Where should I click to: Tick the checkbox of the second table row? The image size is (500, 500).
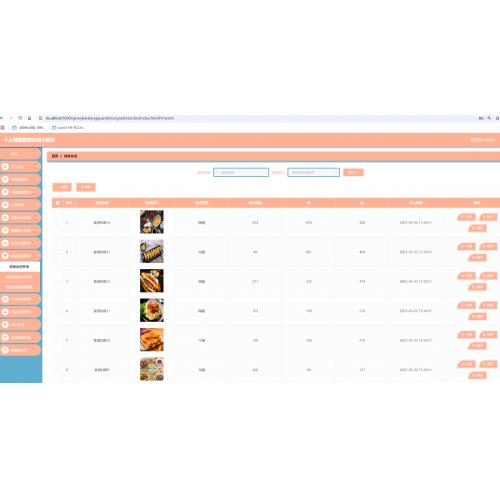pos(58,252)
